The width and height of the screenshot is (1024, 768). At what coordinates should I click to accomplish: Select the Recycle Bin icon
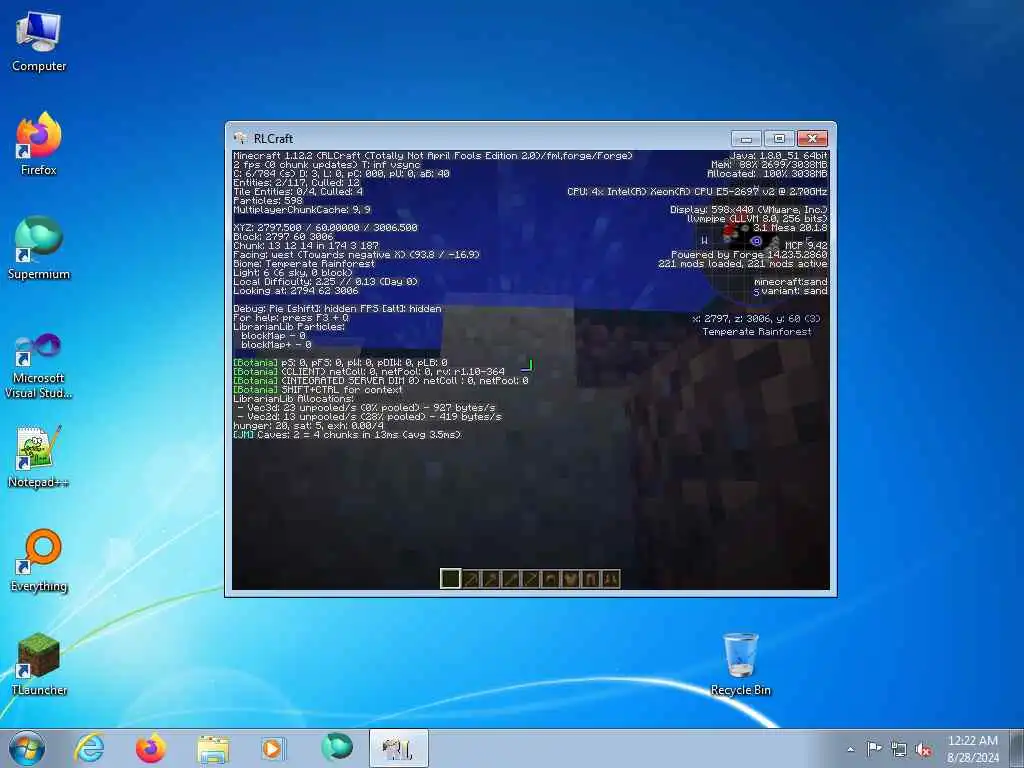(741, 664)
